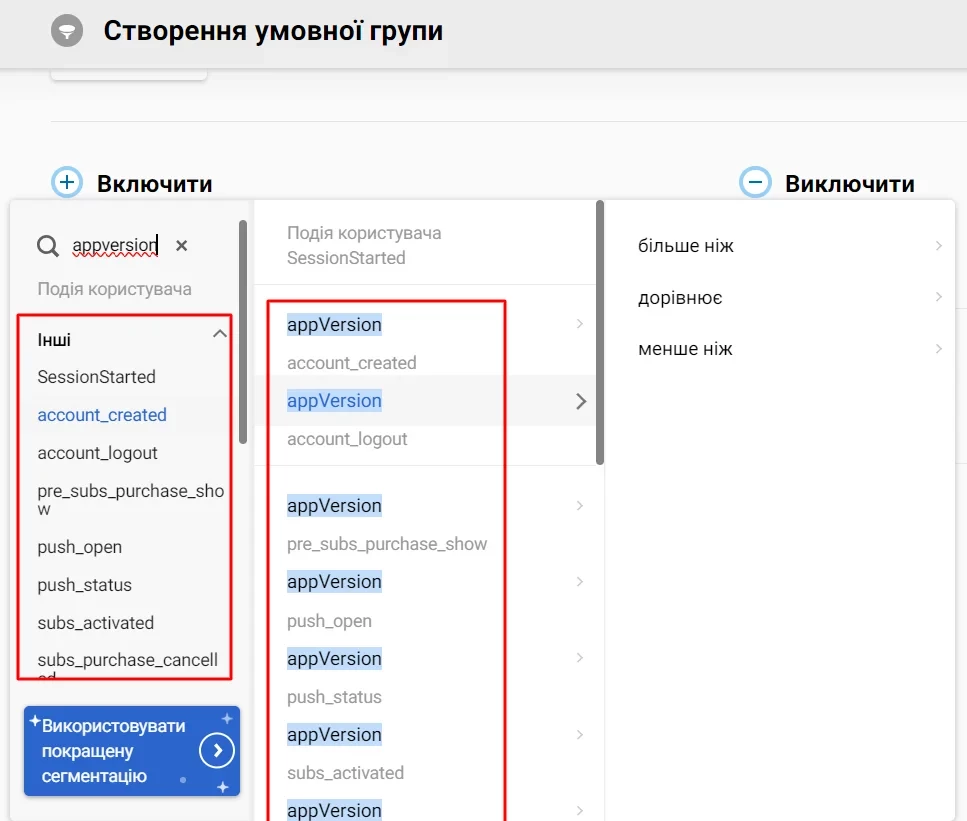Click the plus icon next to Включити

tap(67, 183)
